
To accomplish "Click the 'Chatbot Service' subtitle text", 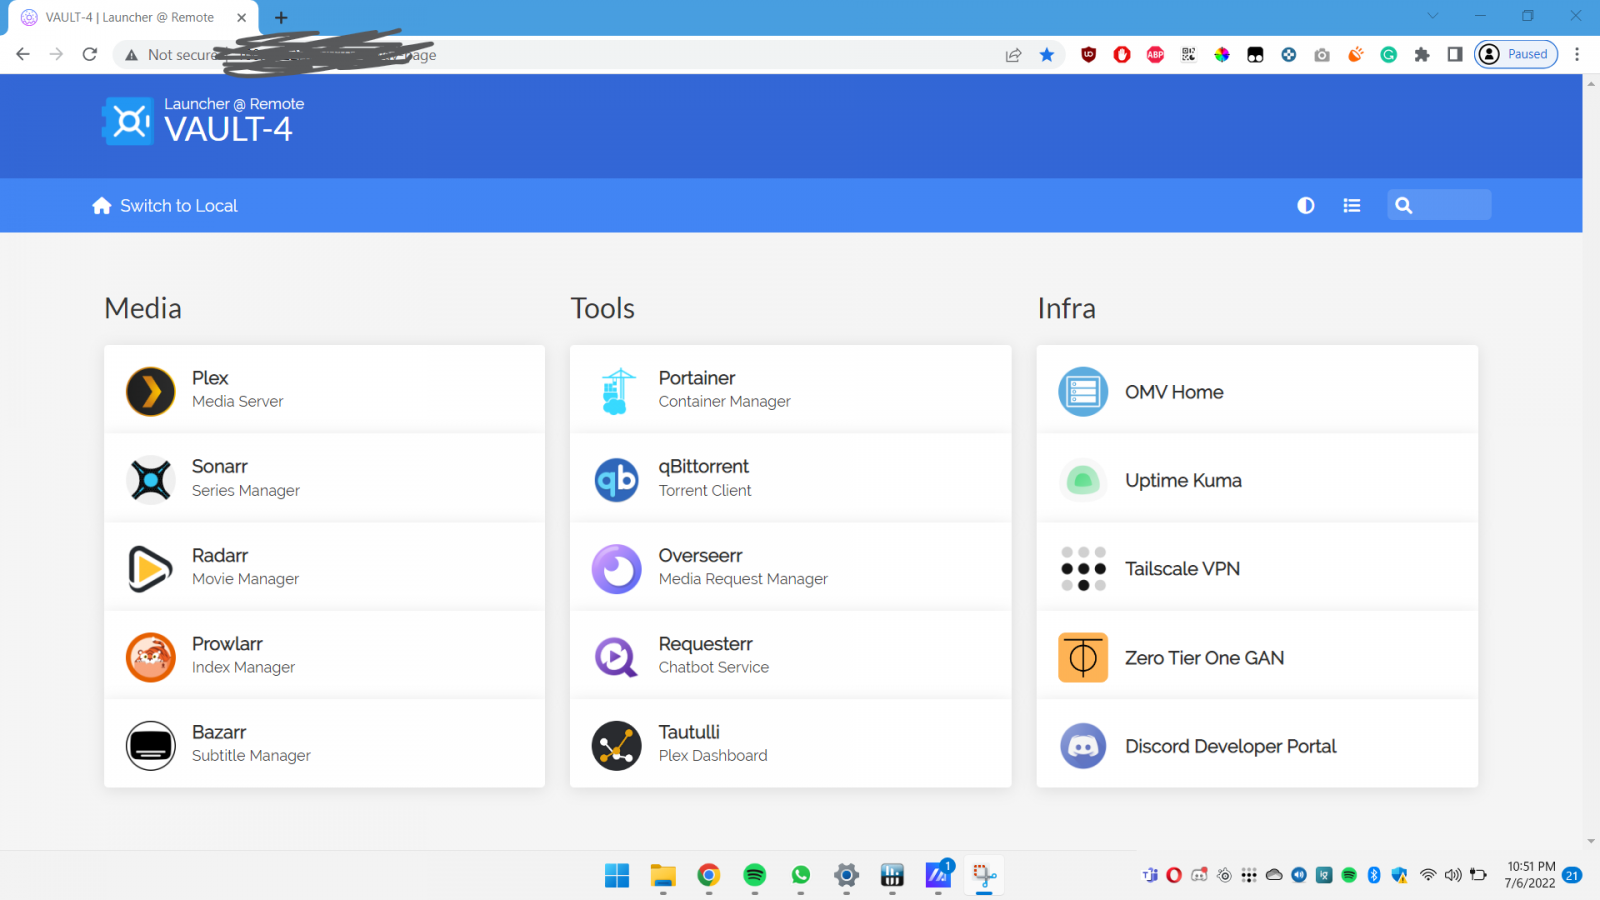I will point(714,667).
